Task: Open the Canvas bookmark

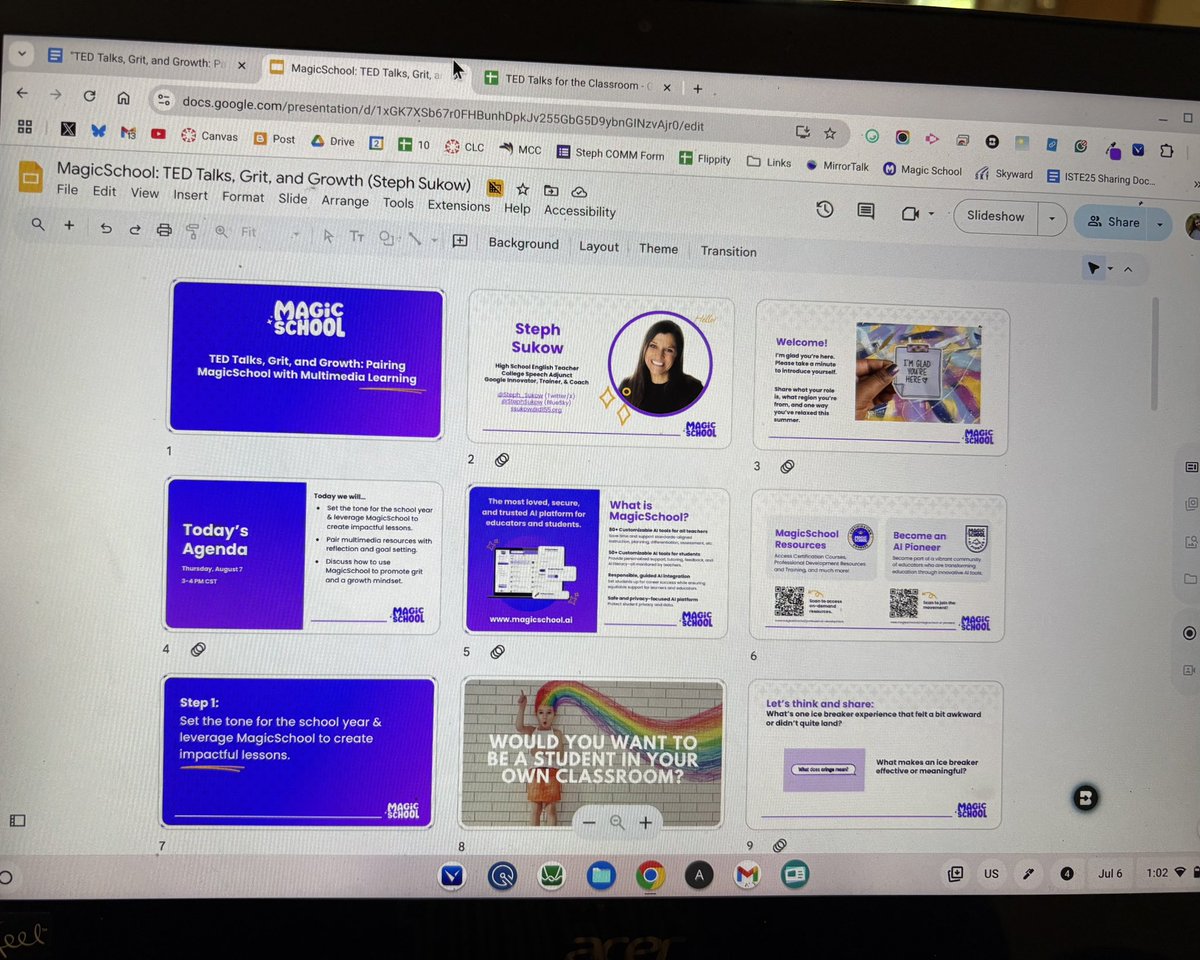Action: [x=209, y=136]
